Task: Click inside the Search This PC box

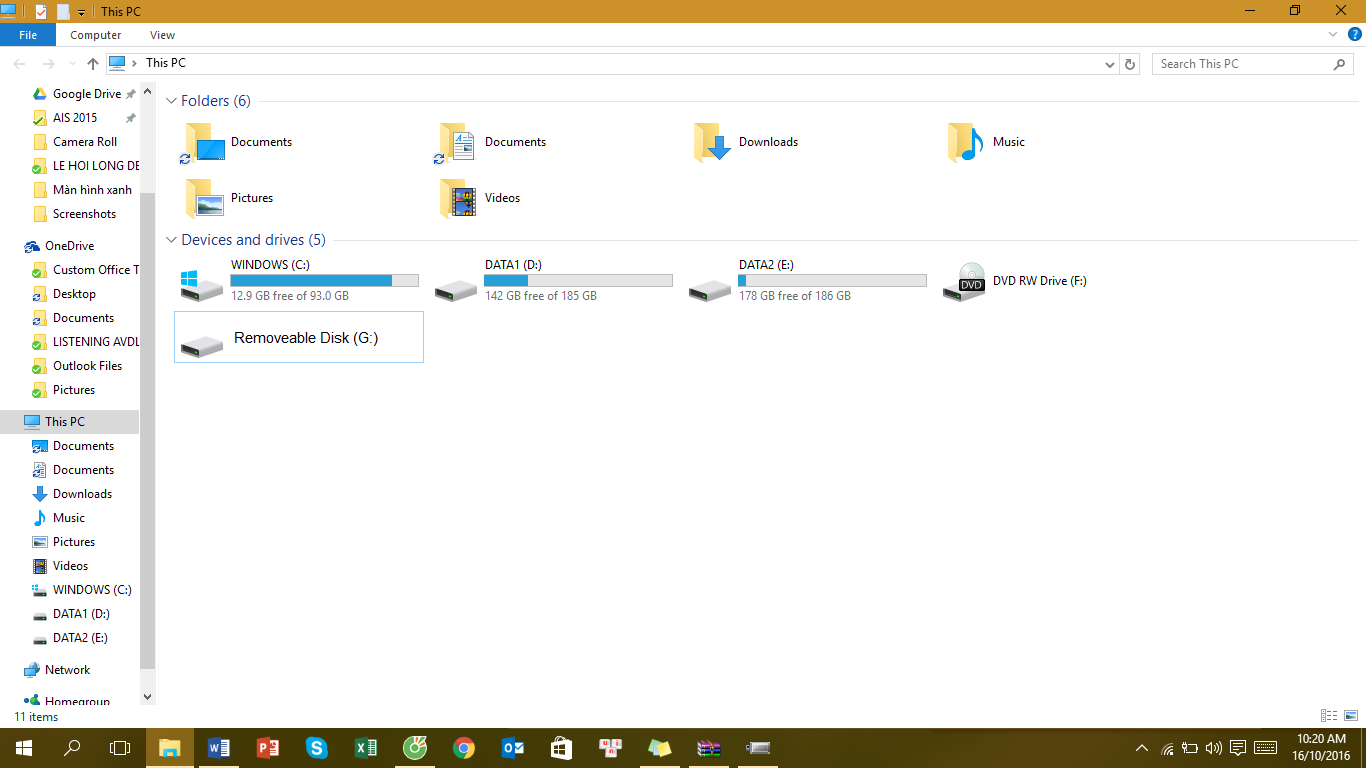Action: [1240, 63]
